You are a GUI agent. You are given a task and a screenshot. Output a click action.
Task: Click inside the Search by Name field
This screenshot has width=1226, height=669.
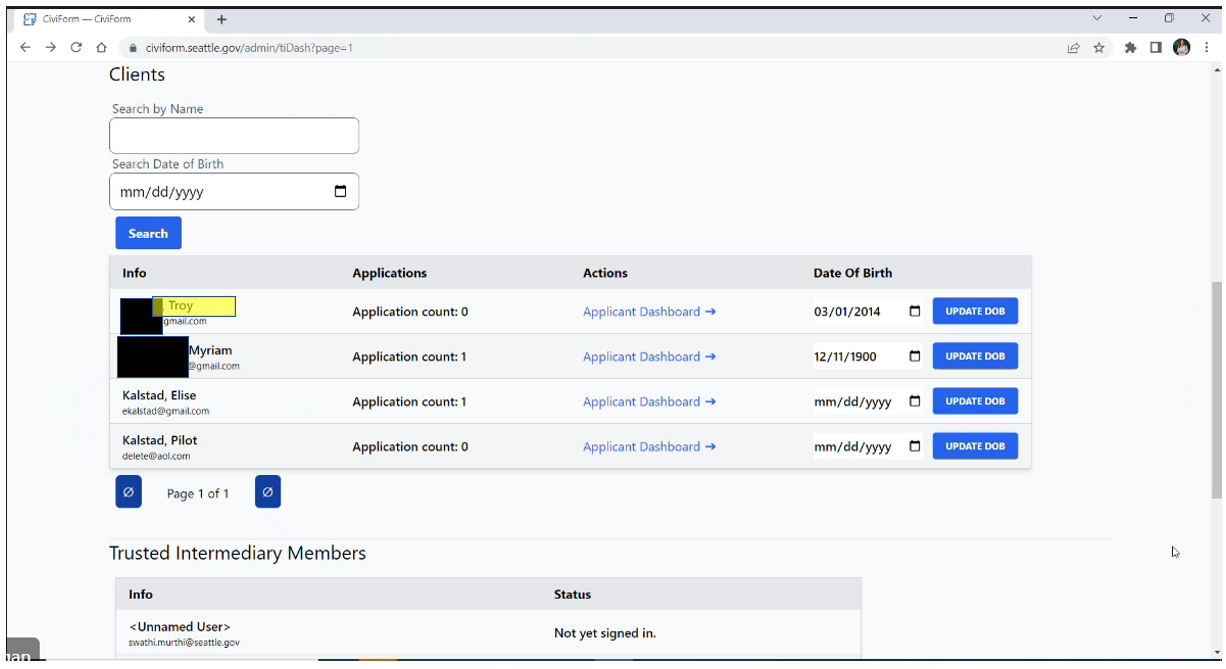(233, 135)
